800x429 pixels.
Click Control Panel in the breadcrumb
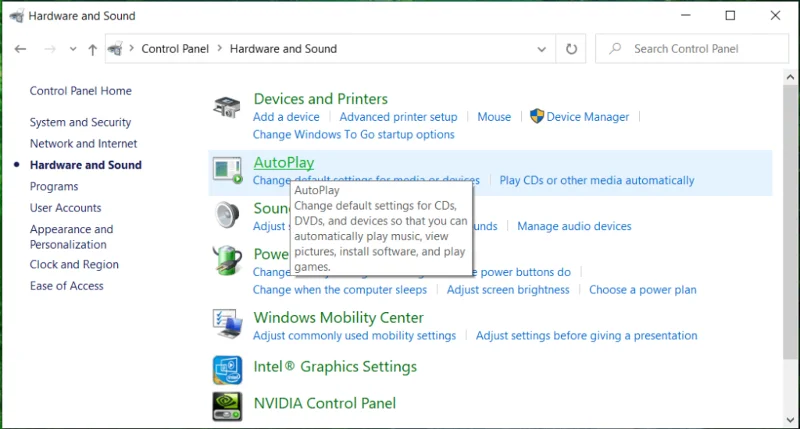[175, 49]
